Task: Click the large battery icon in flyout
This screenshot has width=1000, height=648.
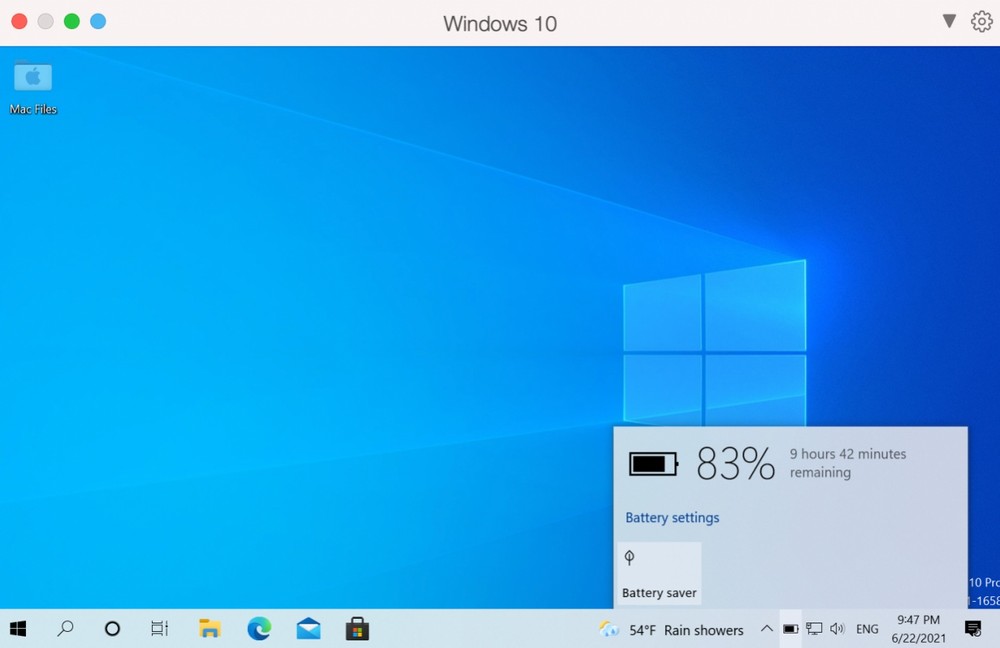Action: [653, 464]
